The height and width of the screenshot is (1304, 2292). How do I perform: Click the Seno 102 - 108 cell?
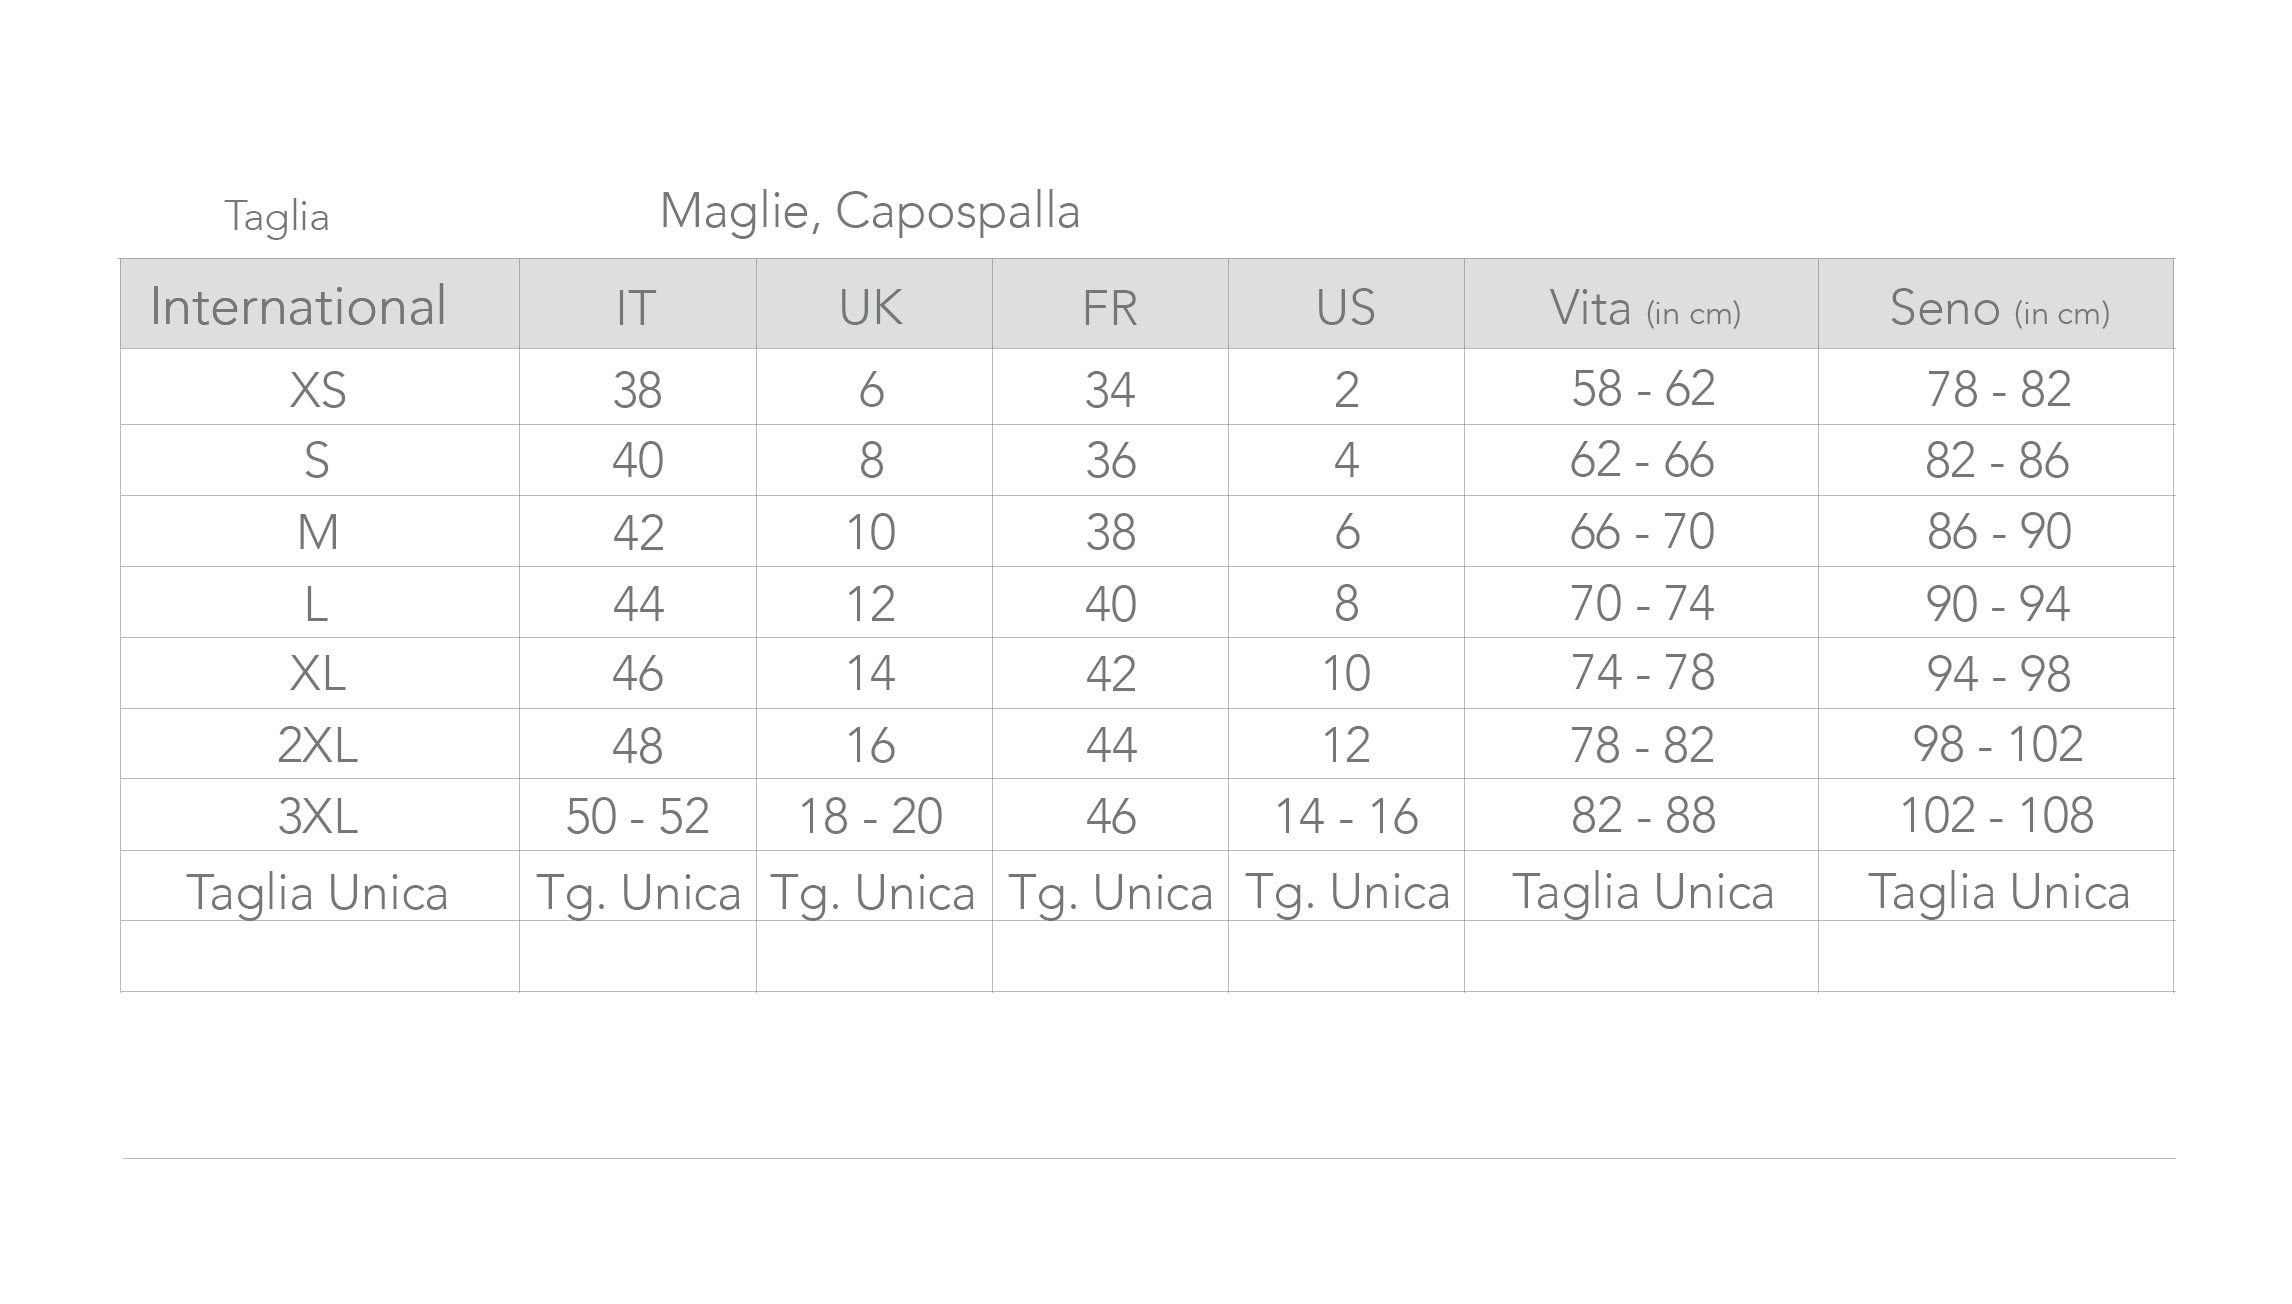click(x=1996, y=816)
